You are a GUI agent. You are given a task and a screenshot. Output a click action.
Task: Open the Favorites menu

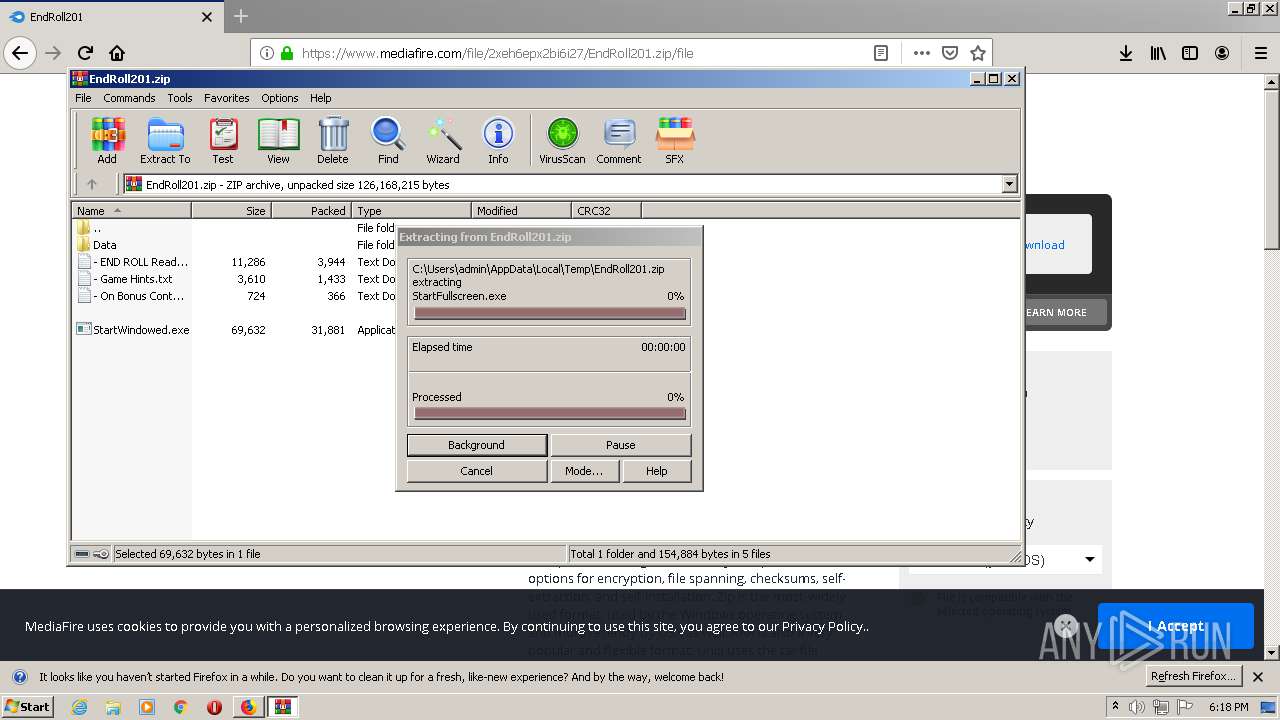click(x=227, y=98)
